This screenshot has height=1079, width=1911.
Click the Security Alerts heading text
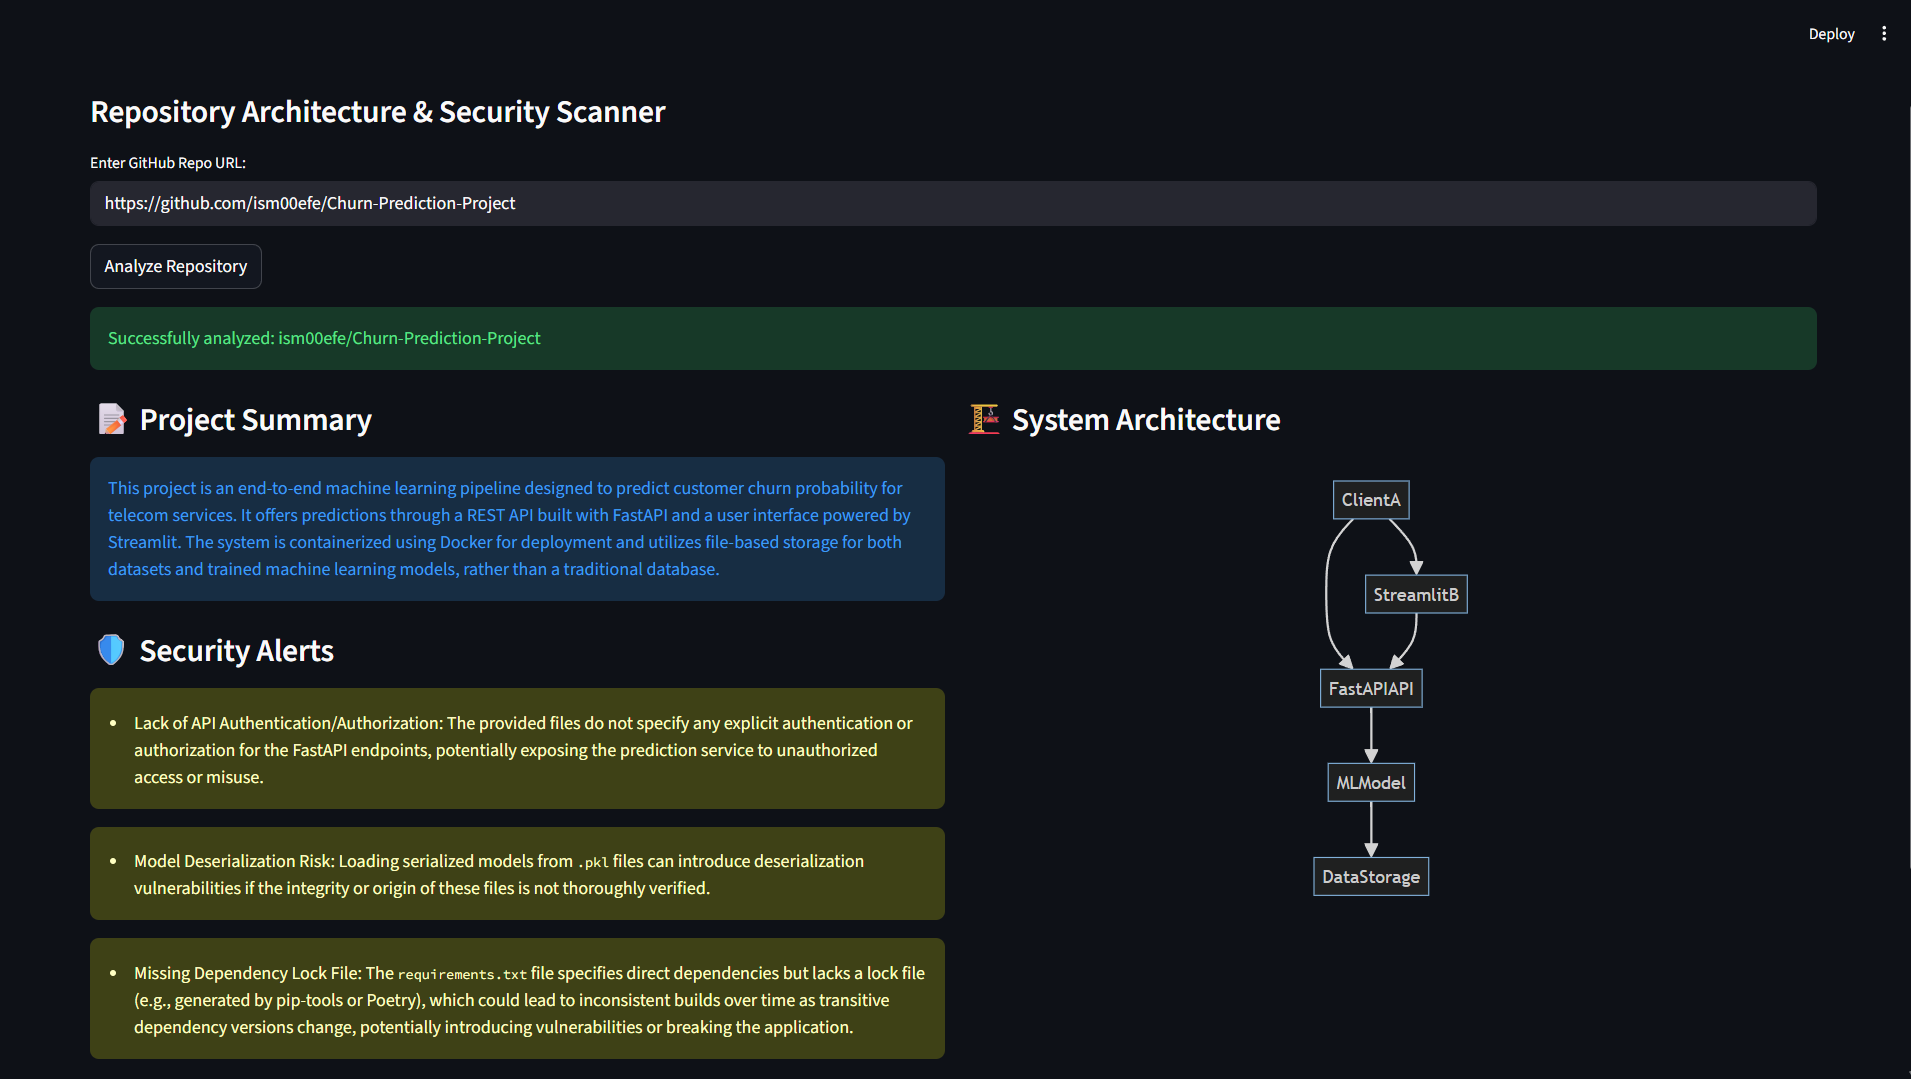[236, 651]
